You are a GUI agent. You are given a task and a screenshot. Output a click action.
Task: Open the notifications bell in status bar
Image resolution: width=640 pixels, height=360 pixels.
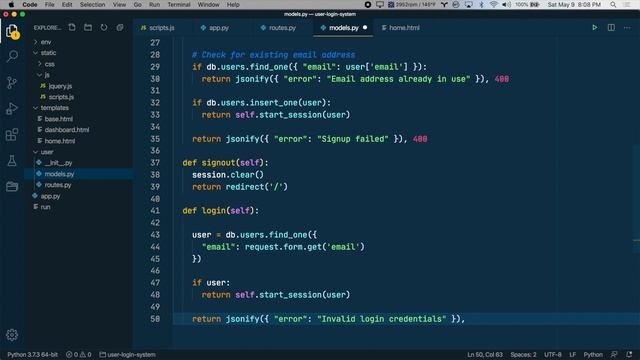click(629, 354)
